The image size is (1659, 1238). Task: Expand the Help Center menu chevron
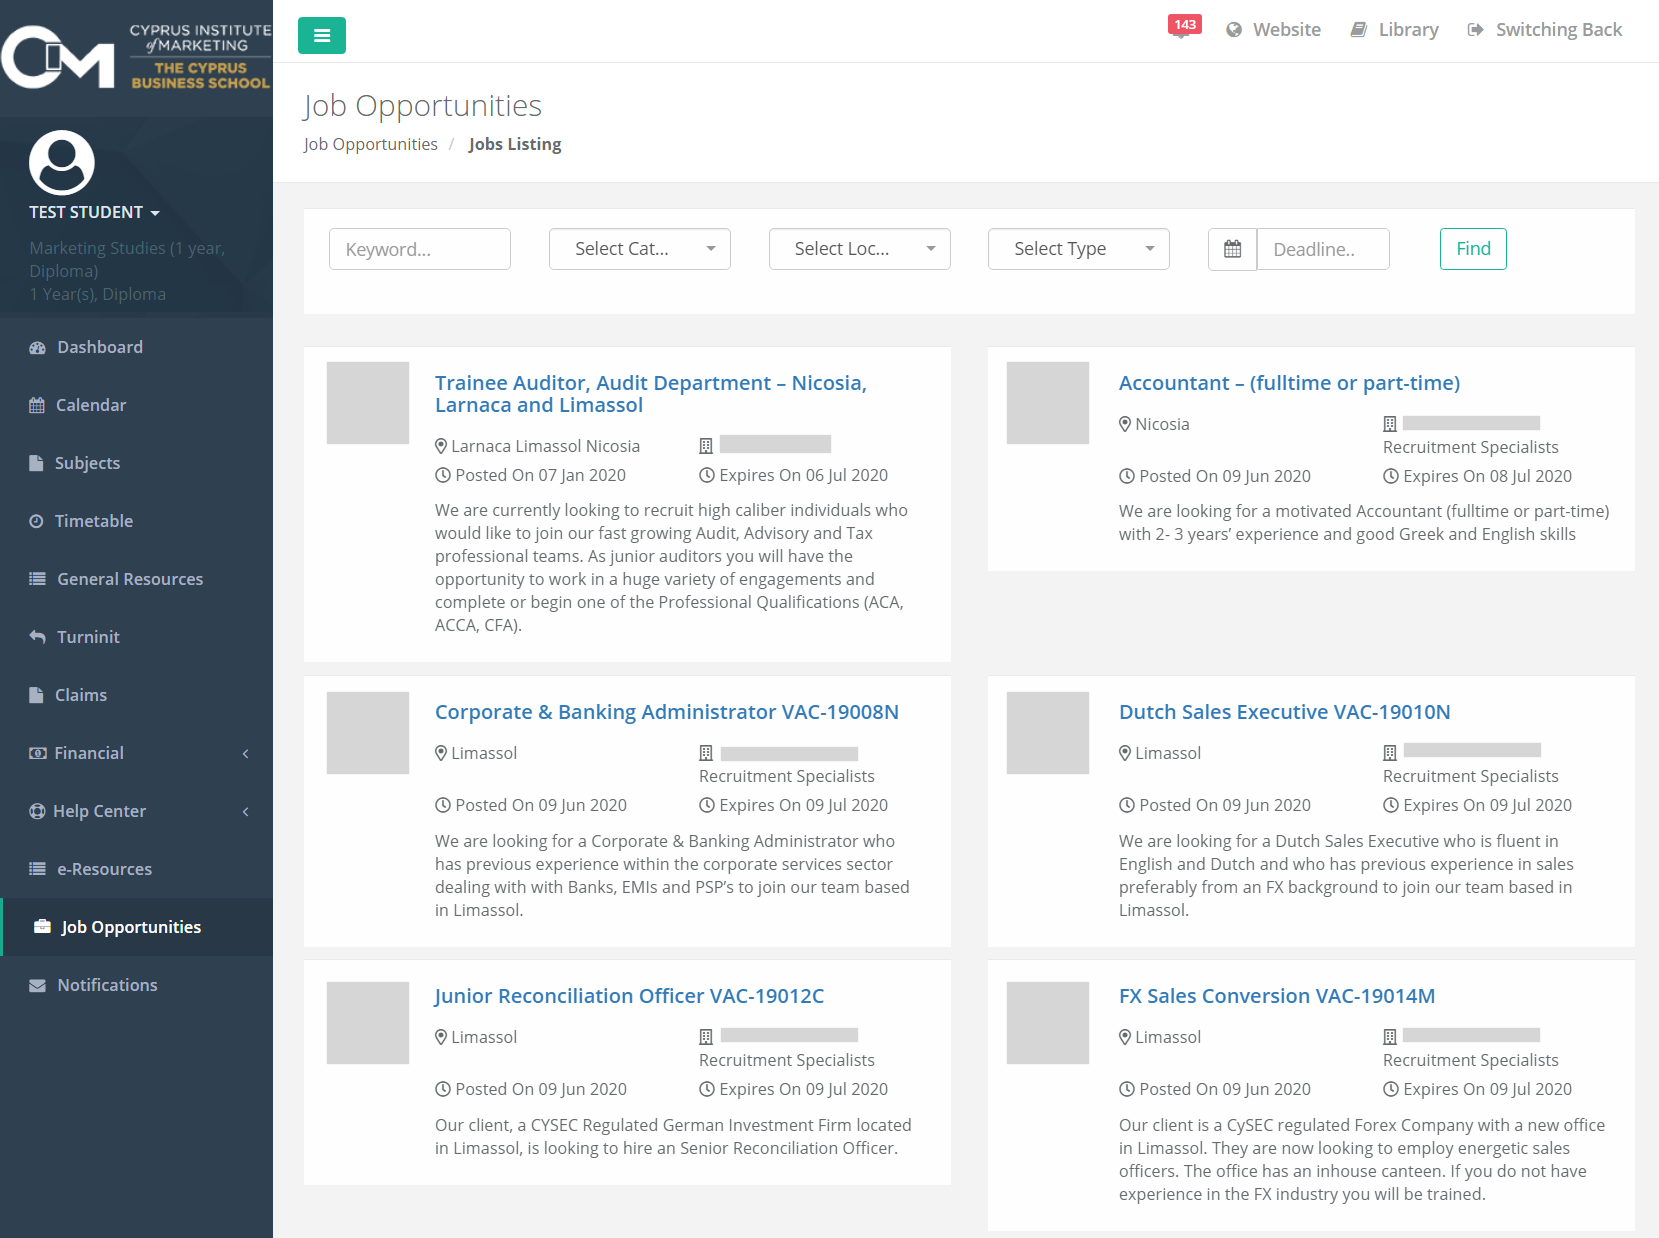pos(246,812)
